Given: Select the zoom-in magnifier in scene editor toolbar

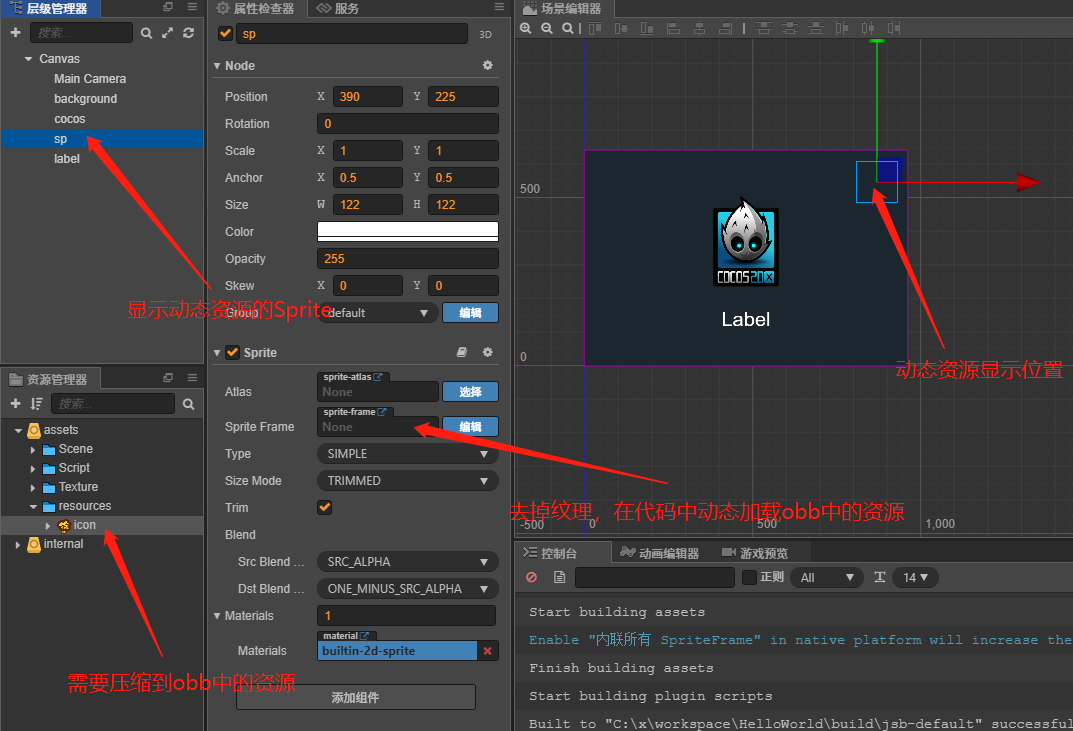Looking at the screenshot, I should (x=527, y=28).
